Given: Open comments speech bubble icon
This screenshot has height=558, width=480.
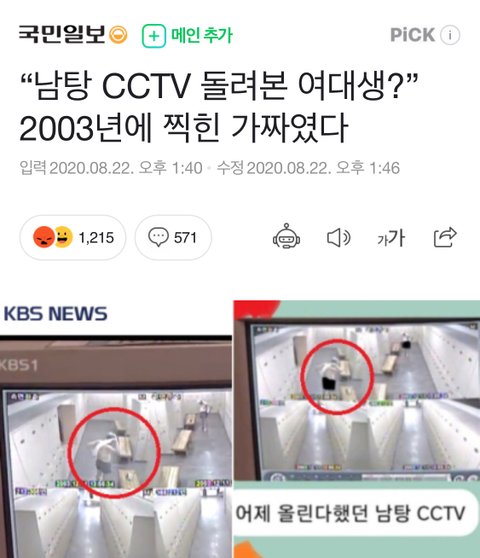Looking at the screenshot, I should pyautogui.click(x=158, y=237).
